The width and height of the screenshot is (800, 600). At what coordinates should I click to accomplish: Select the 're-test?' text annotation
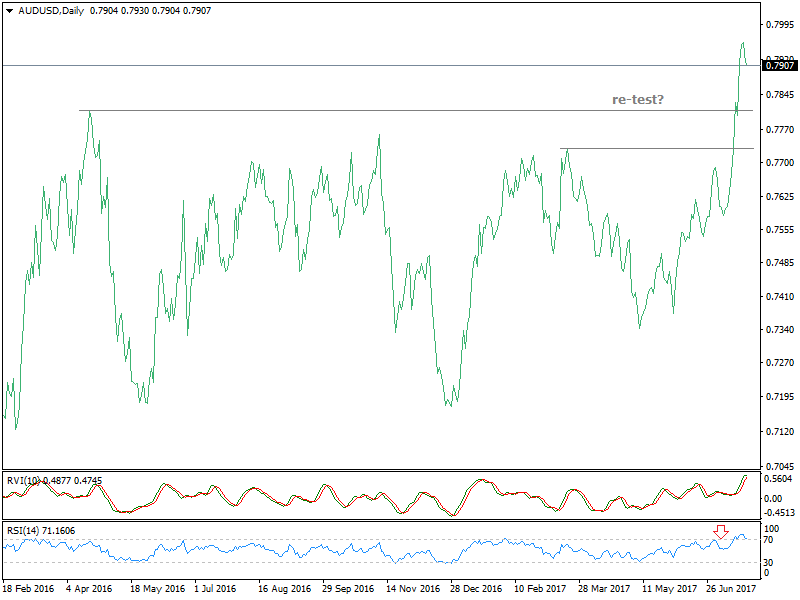click(639, 99)
